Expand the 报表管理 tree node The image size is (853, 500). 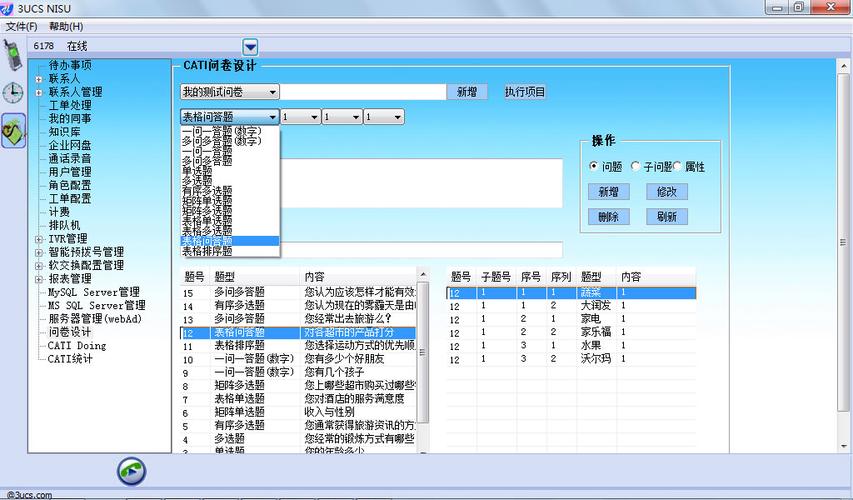(39, 279)
